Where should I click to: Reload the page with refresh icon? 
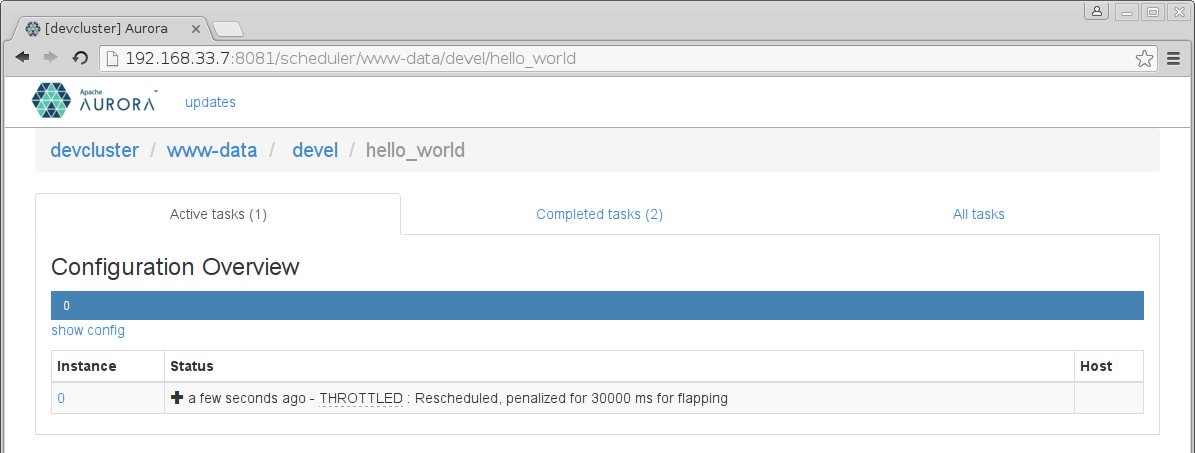pos(81,58)
